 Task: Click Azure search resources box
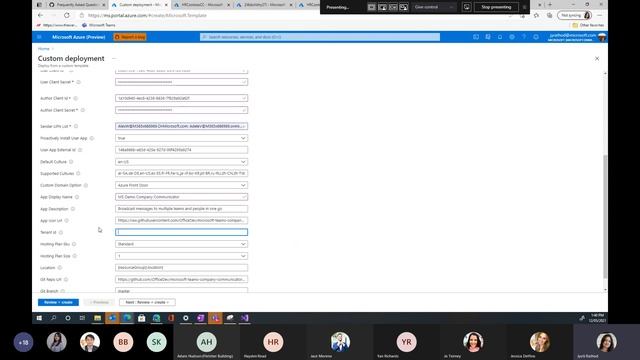[320, 37]
